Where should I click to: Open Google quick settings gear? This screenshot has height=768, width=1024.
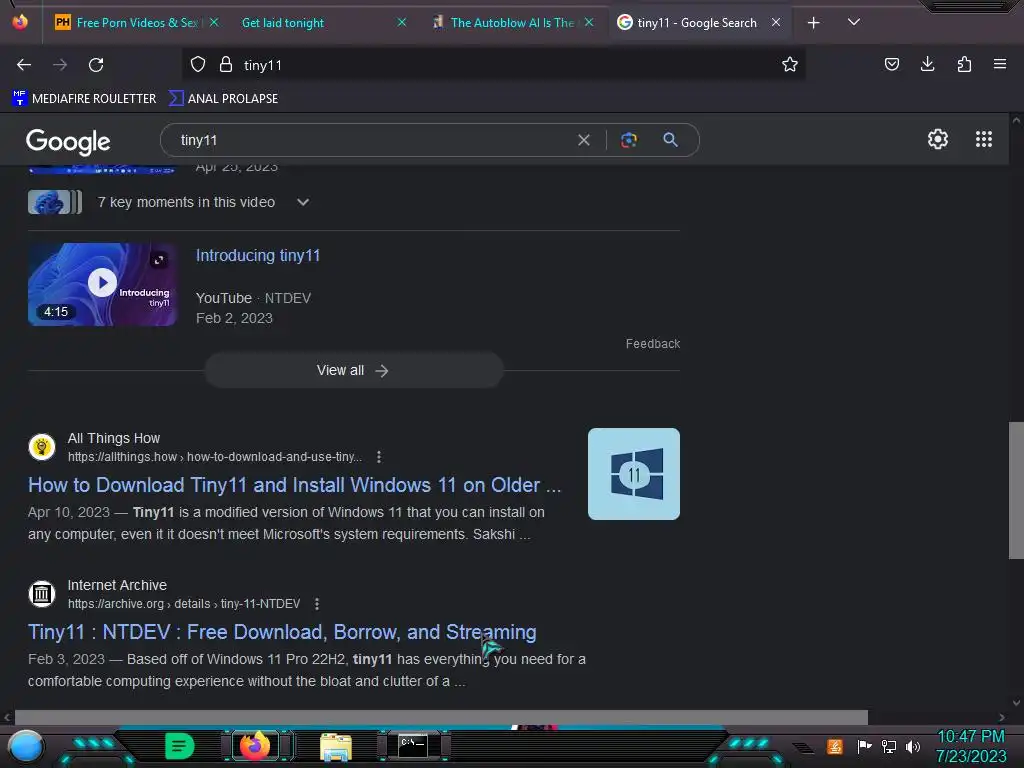pos(938,139)
